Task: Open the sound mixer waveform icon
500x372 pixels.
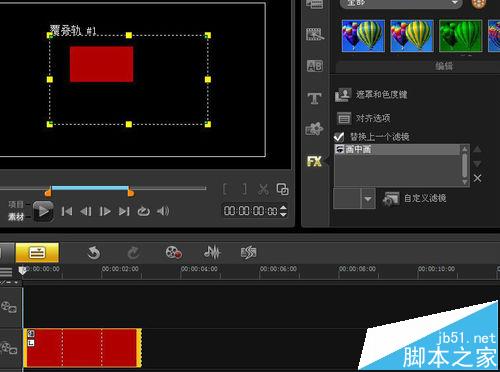Action: [212, 252]
